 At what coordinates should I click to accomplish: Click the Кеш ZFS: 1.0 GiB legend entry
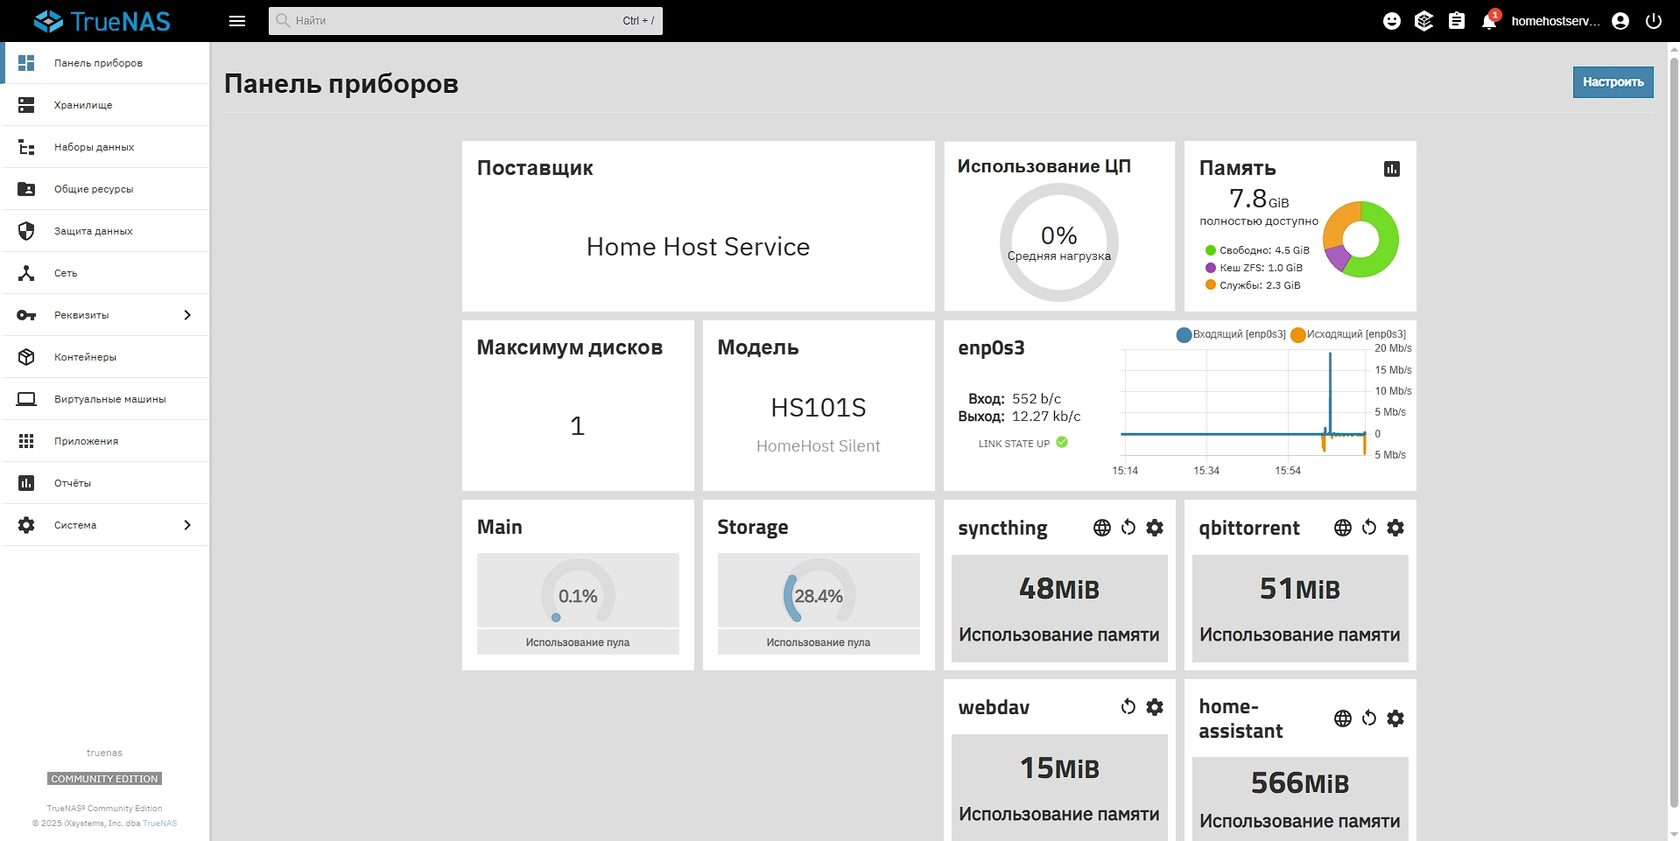click(x=1254, y=268)
